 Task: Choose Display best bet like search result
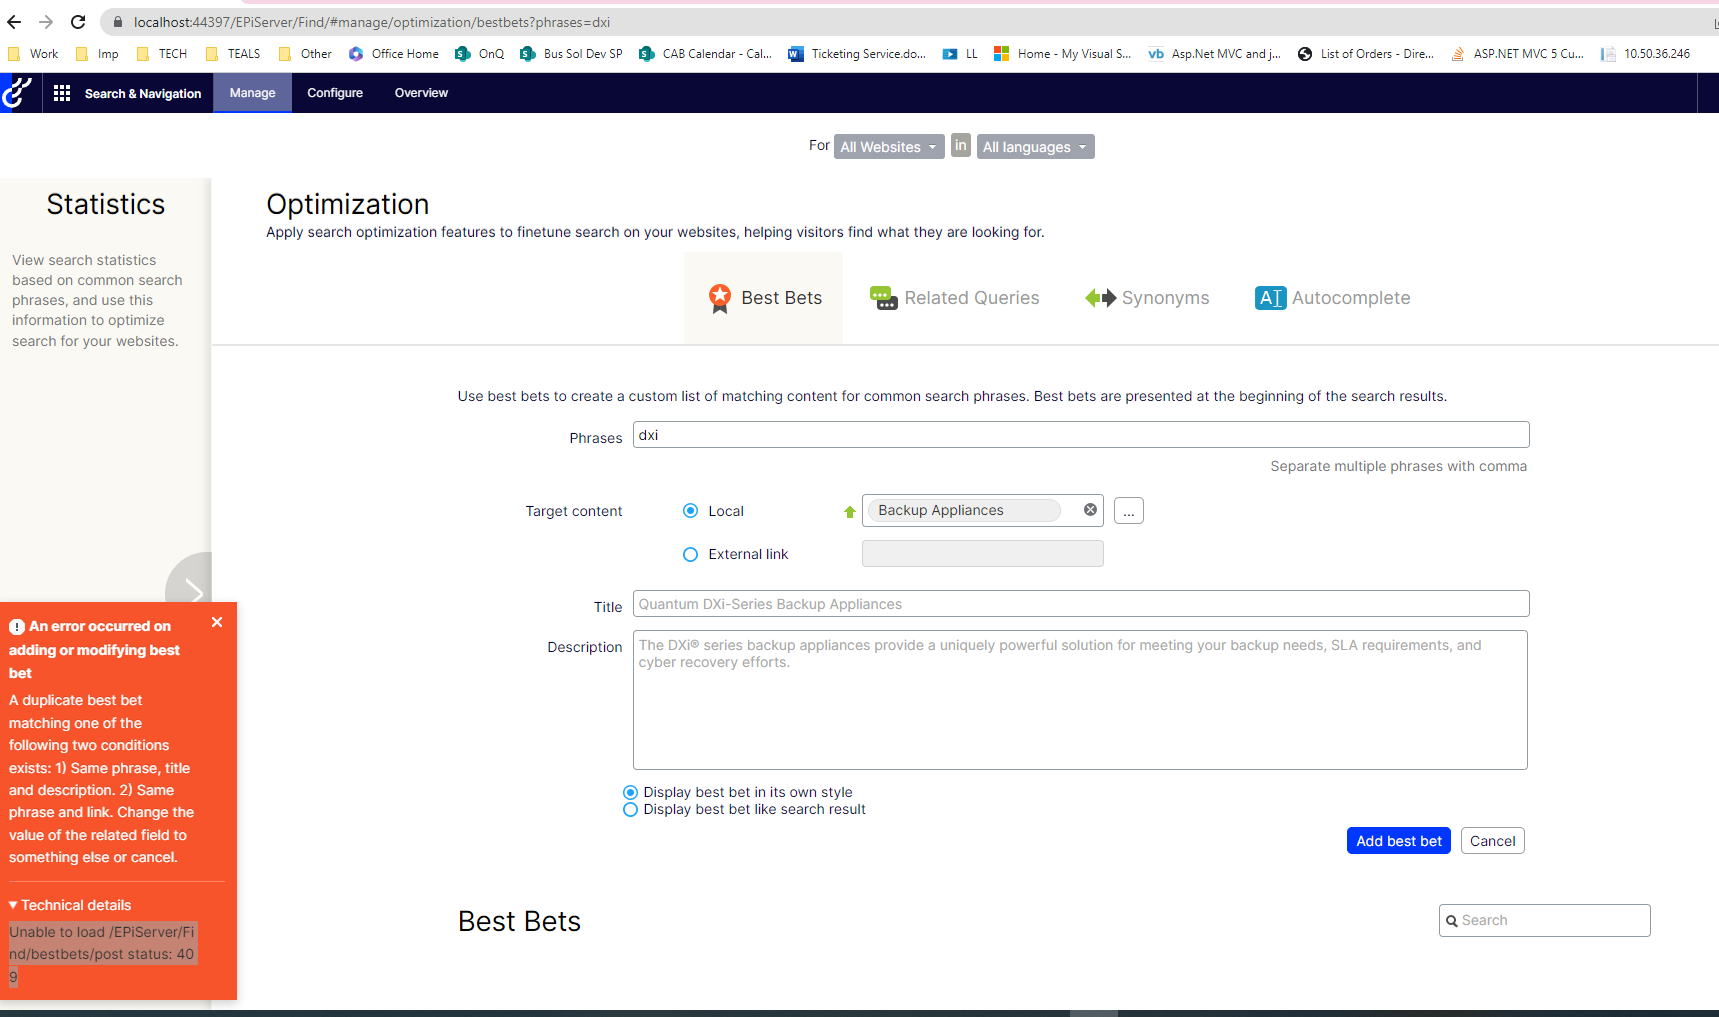coord(630,810)
